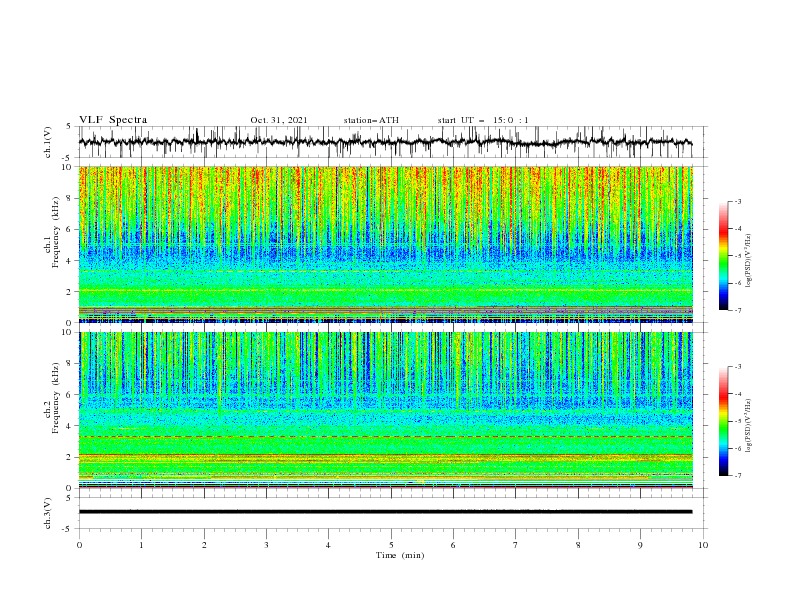Click the 'ch.3(V)' axis label
The height and width of the screenshot is (612, 792).
48,513
